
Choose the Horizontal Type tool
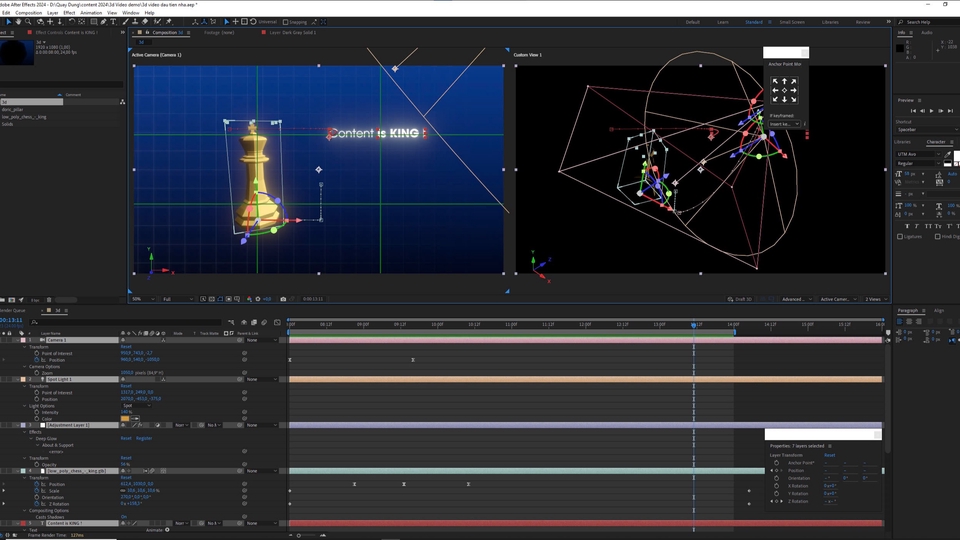tap(113, 21)
